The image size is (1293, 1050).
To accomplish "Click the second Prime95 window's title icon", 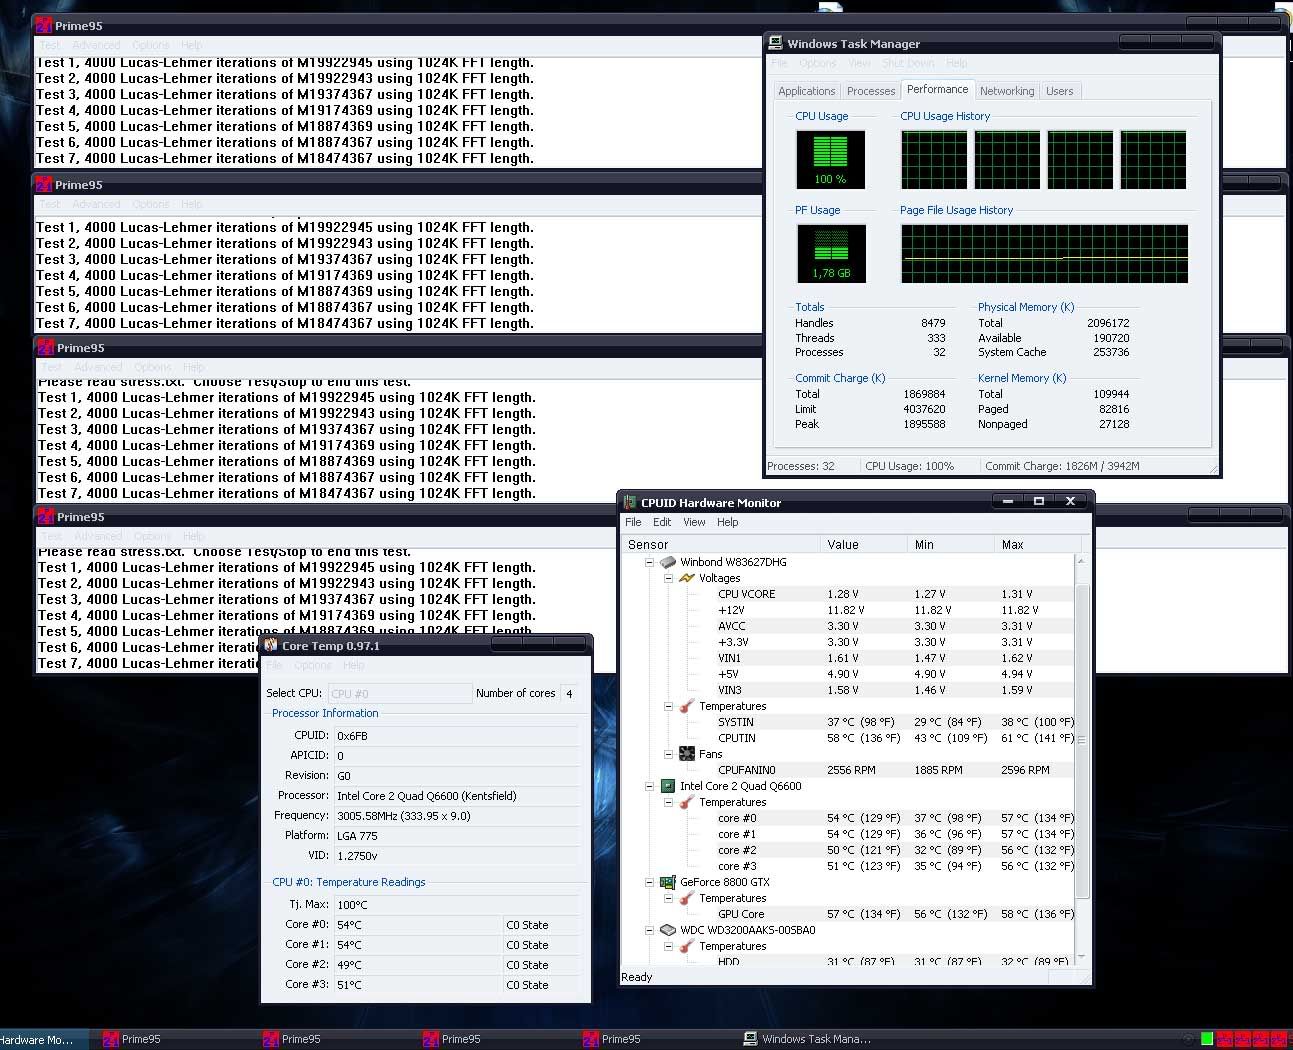I will point(43,184).
